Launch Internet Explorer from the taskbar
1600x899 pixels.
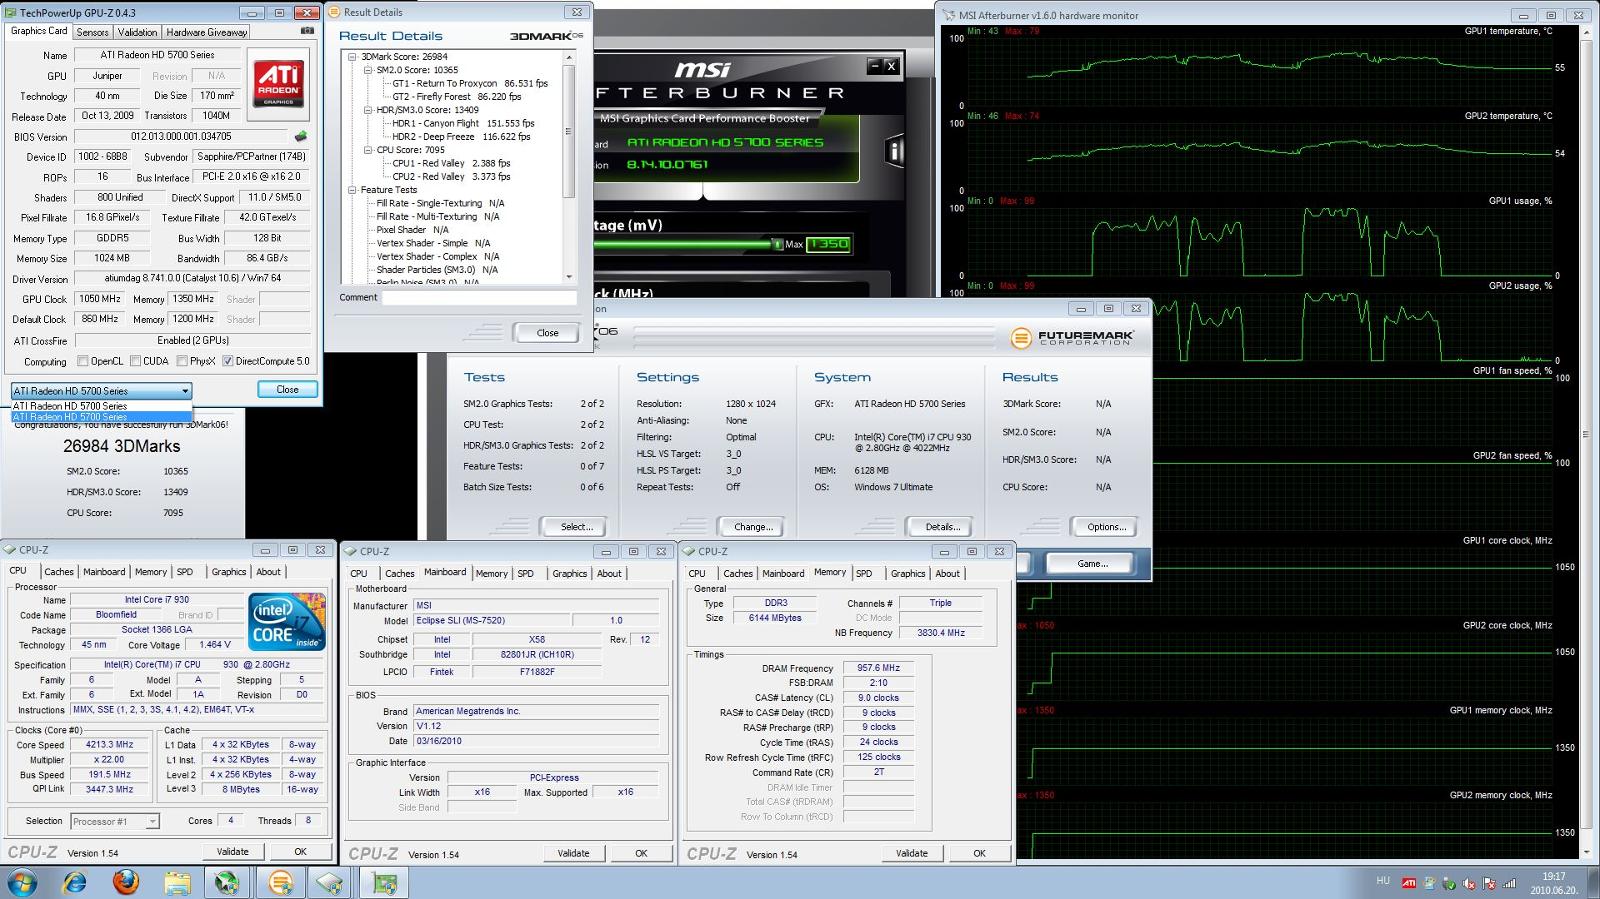tap(74, 882)
